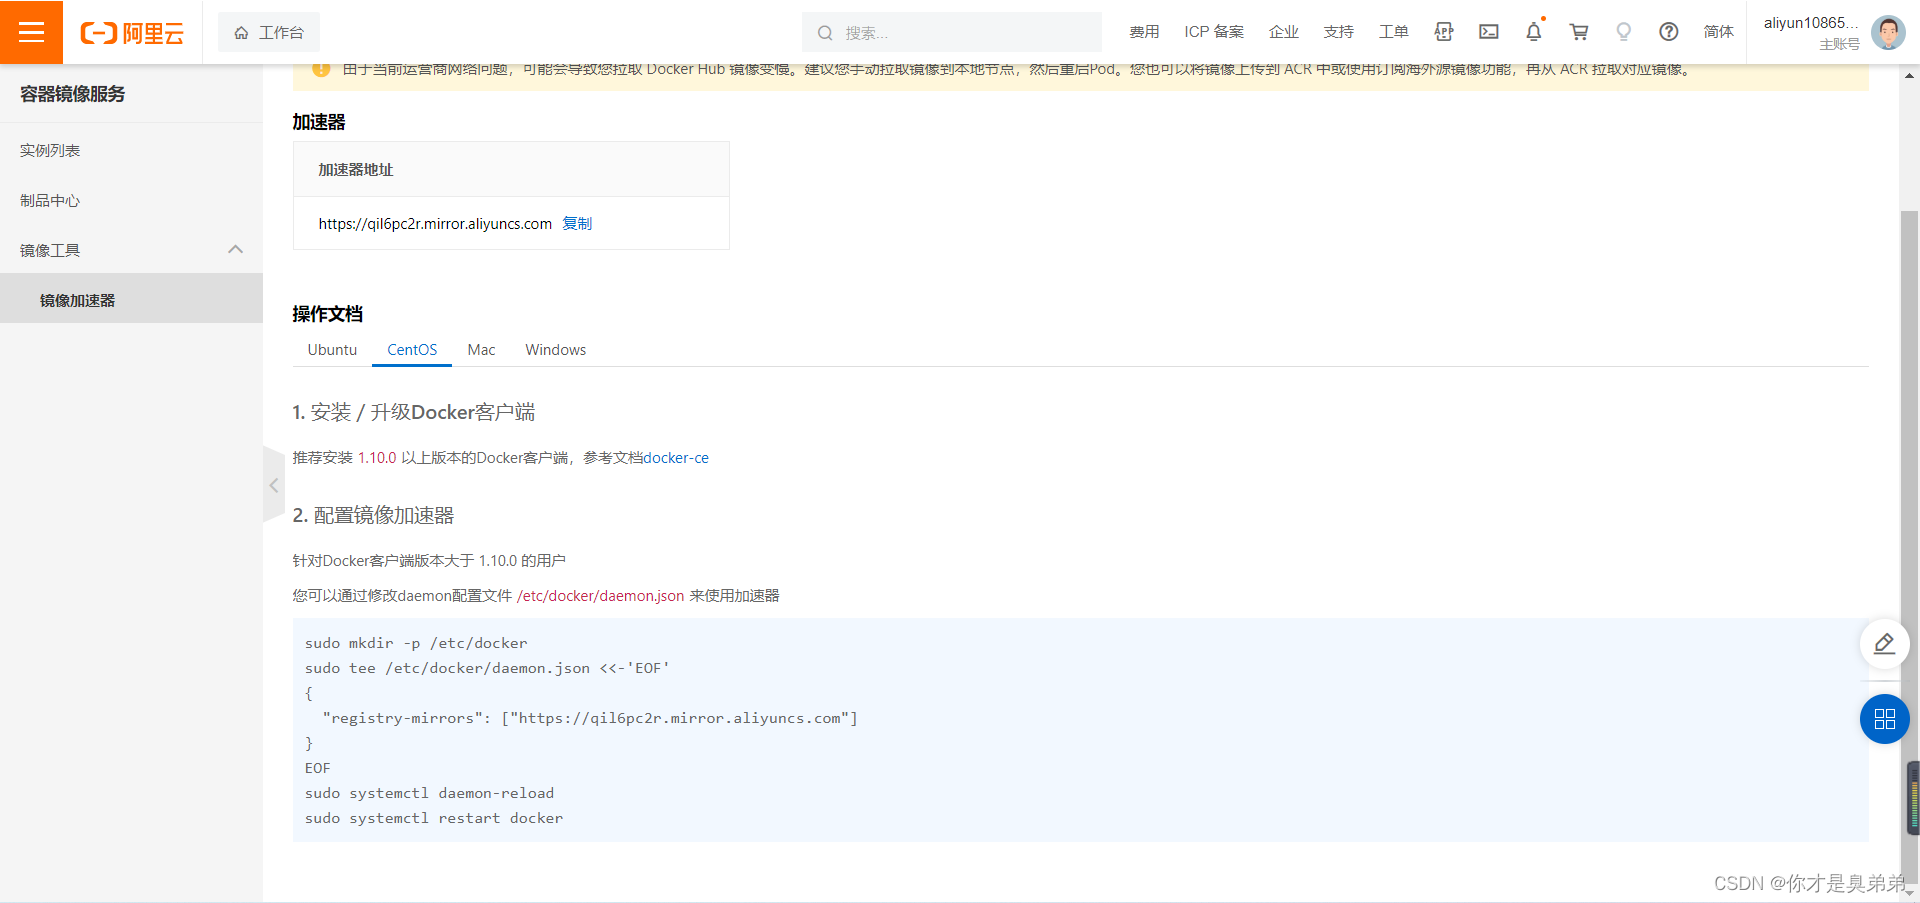1920x903 pixels.
Task: Click the registry-mirrors code line
Action: click(x=589, y=718)
